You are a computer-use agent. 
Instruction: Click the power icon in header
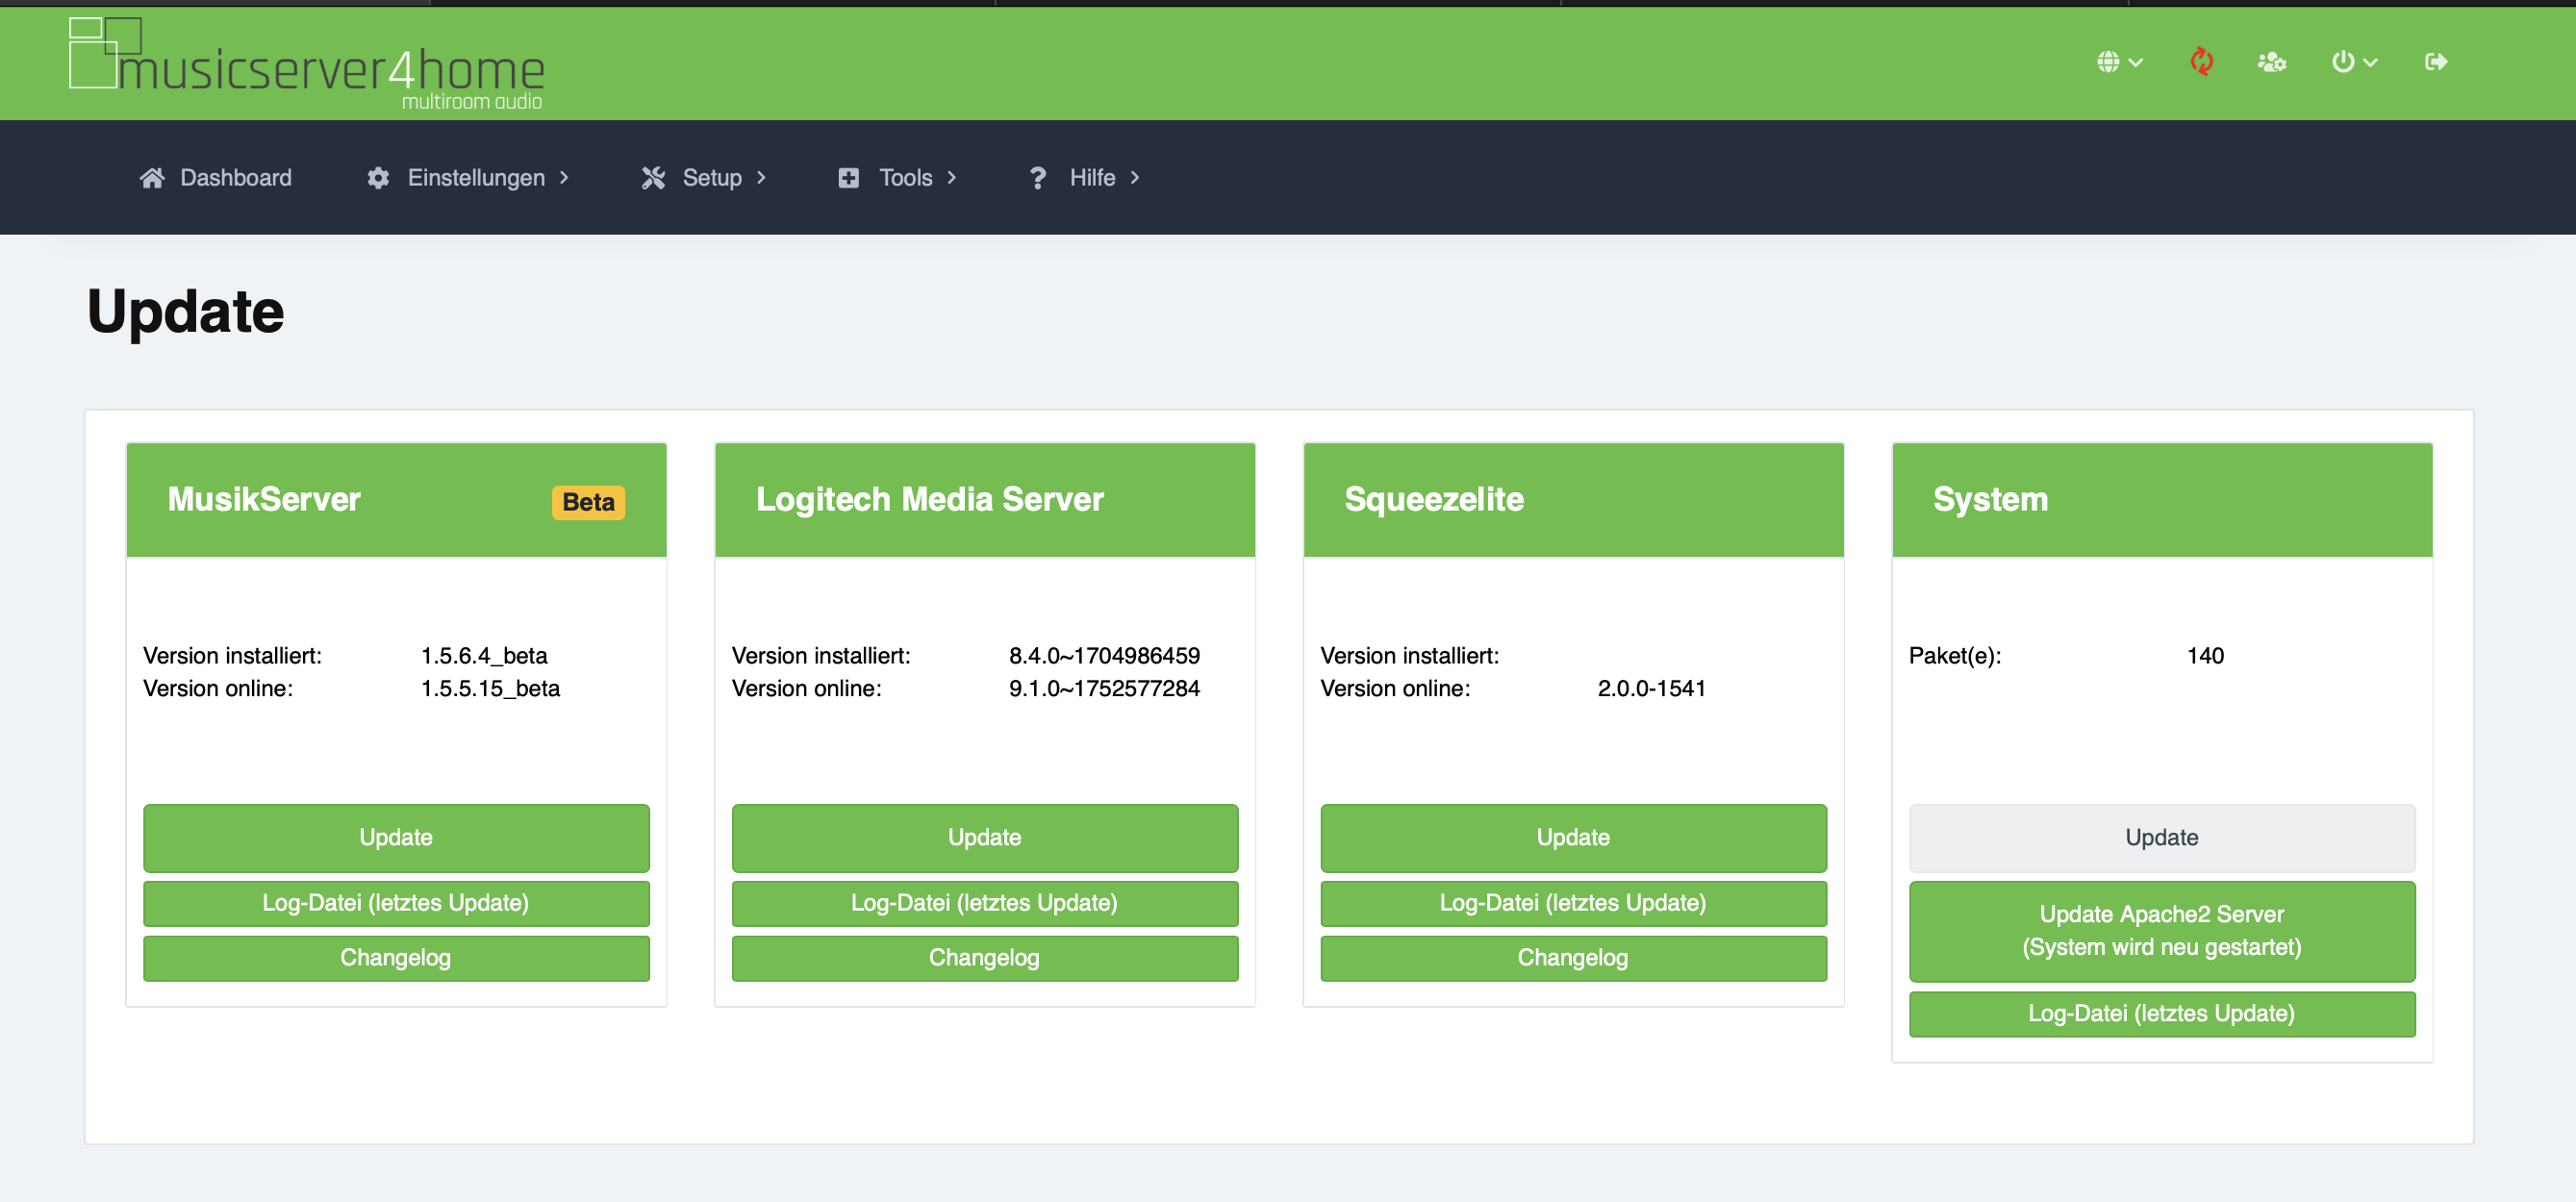2342,62
